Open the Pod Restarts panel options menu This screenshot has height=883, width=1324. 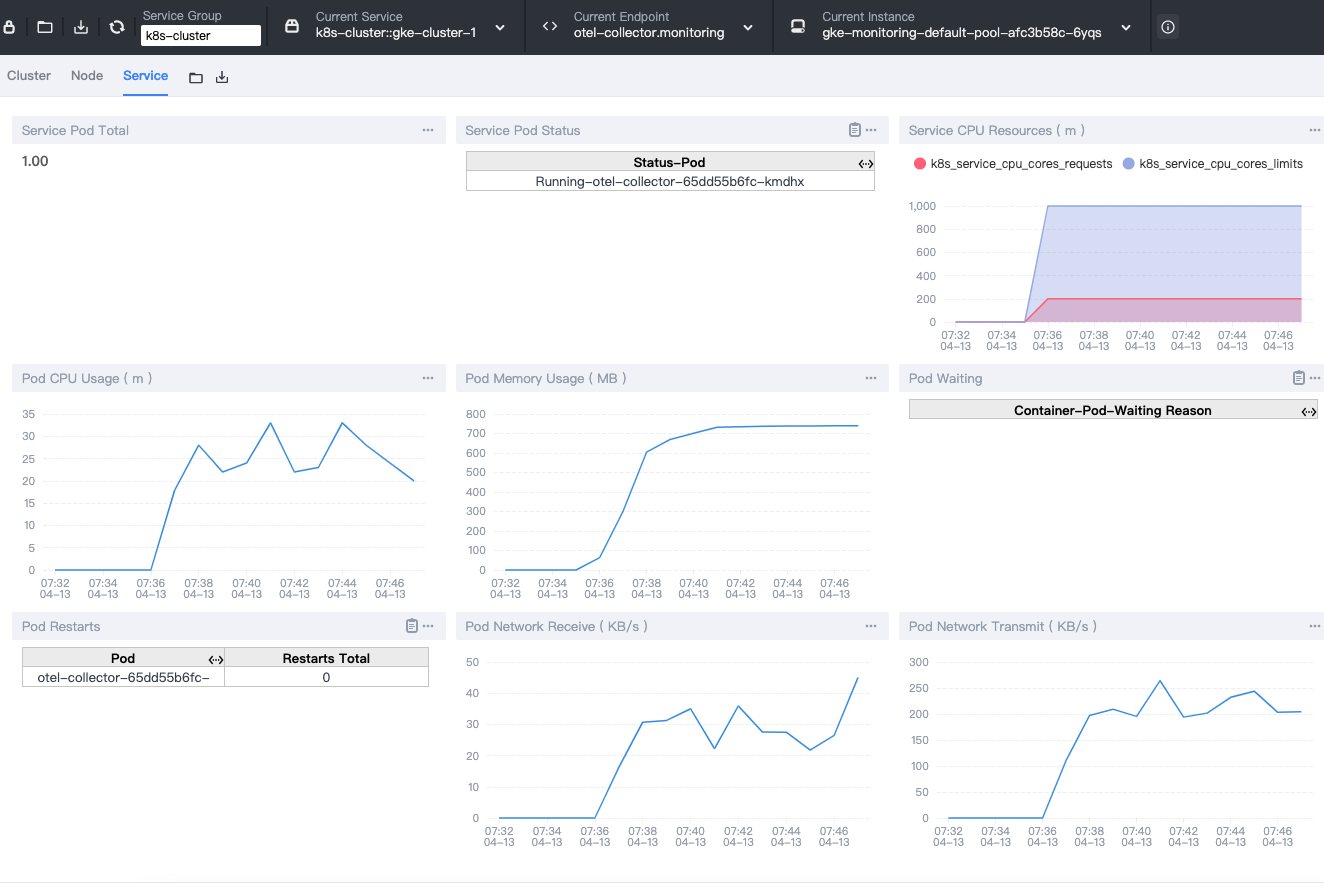coord(428,626)
